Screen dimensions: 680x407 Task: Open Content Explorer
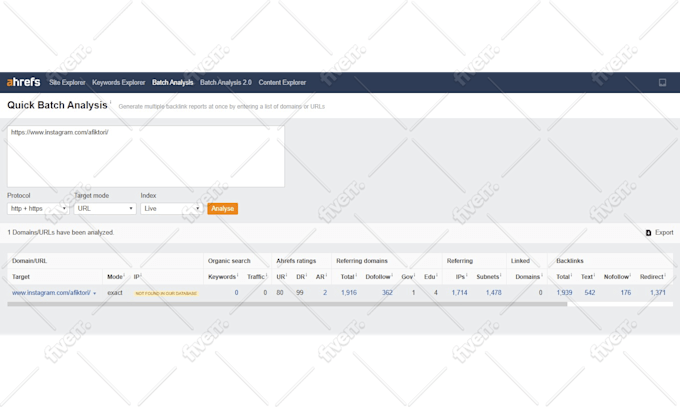coord(282,82)
